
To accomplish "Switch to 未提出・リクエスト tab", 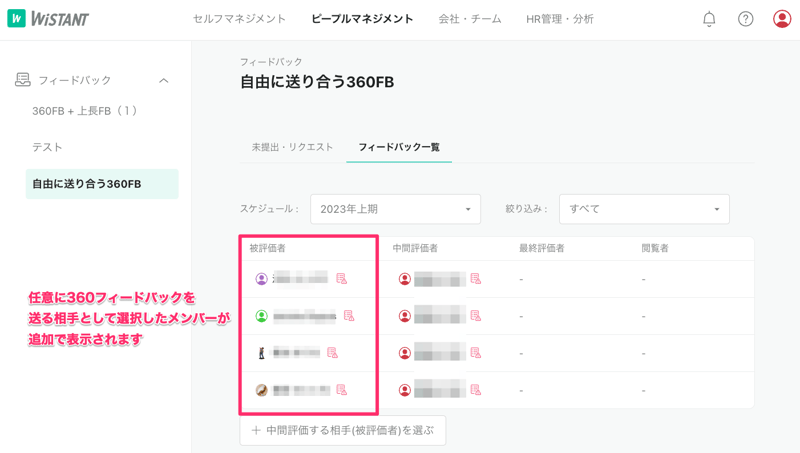I will 292,147.
